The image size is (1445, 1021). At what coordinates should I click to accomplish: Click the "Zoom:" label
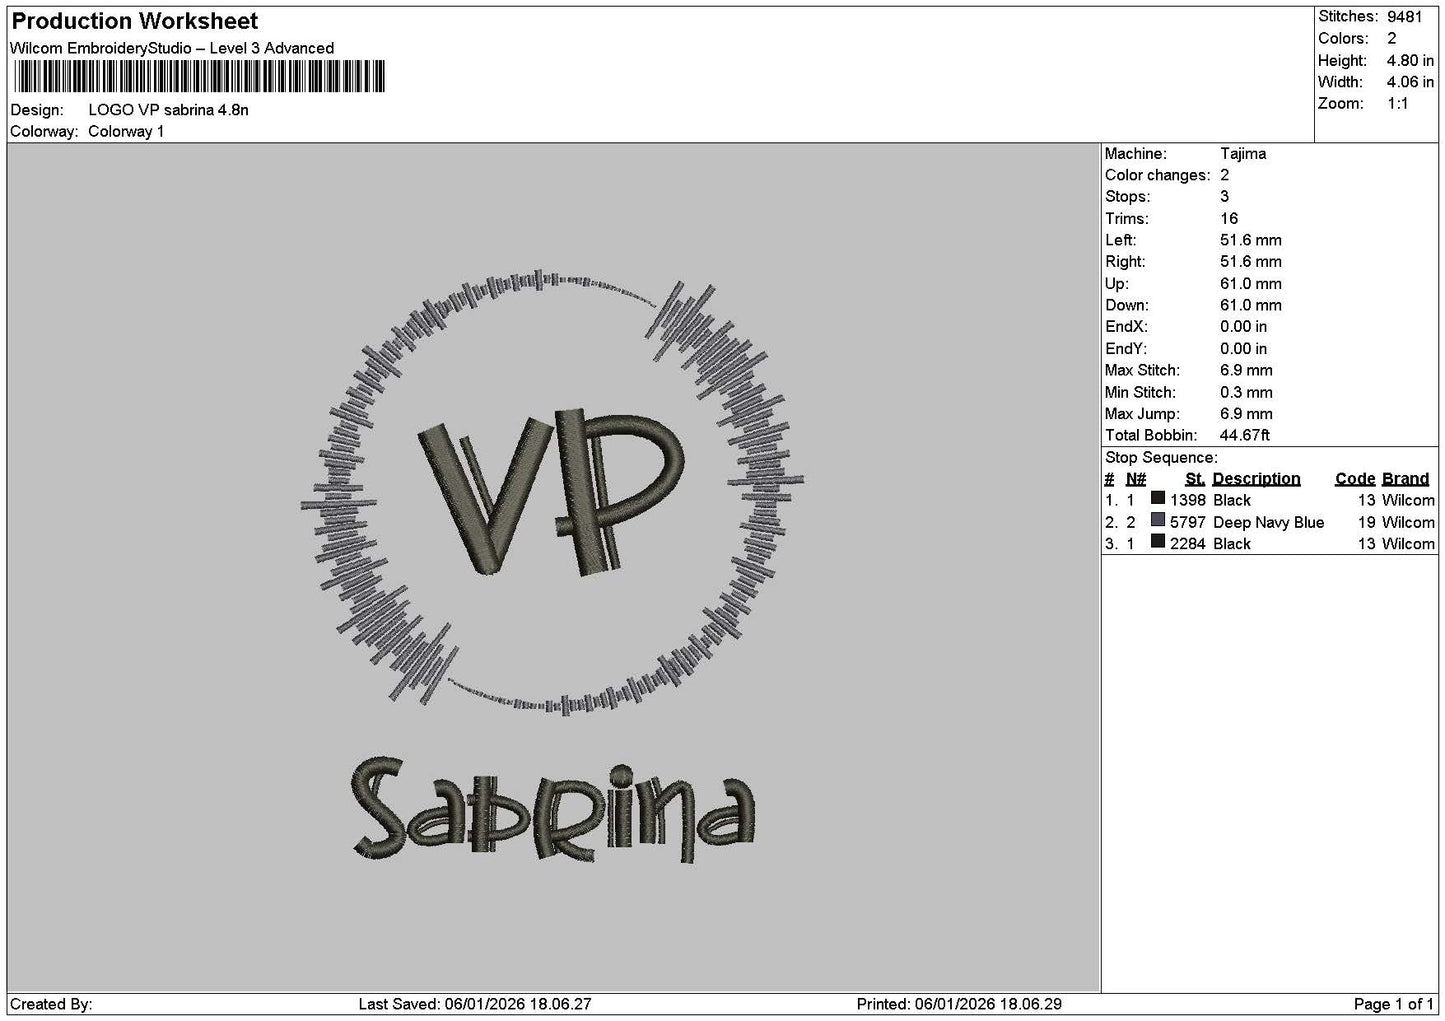(1341, 104)
